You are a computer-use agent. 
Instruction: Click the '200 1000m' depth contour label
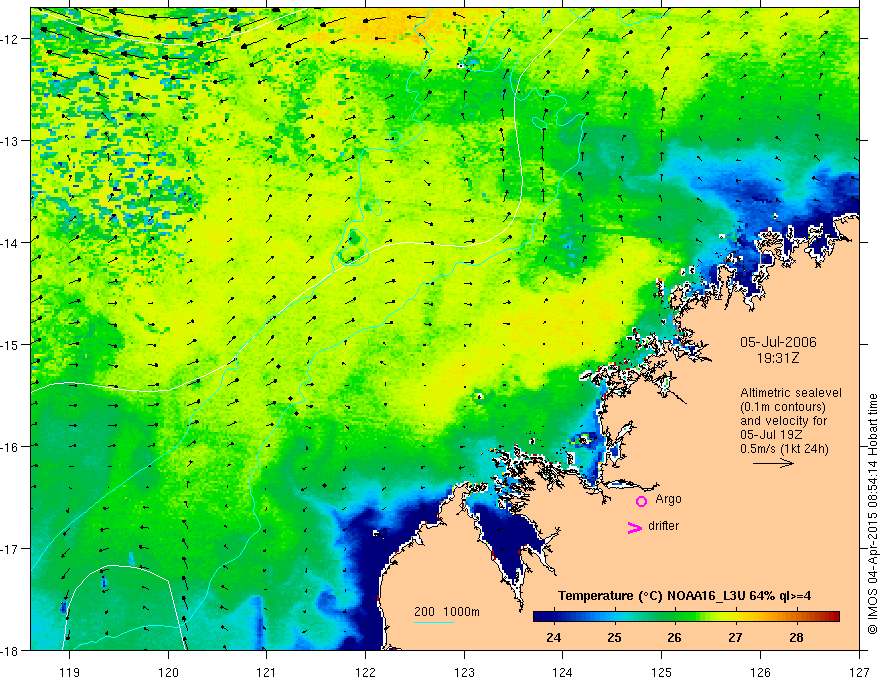point(447,612)
